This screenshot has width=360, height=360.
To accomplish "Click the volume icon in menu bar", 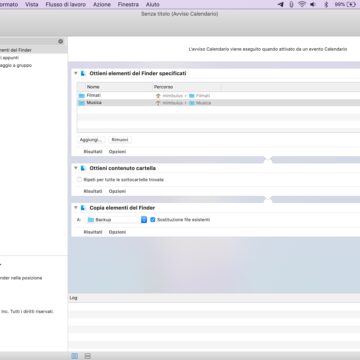I will [x=313, y=4].
